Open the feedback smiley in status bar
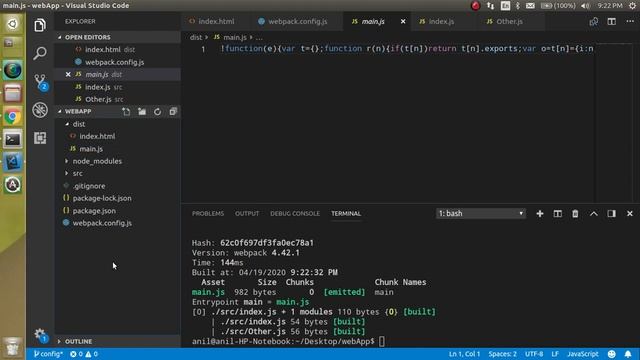 tap(611, 354)
